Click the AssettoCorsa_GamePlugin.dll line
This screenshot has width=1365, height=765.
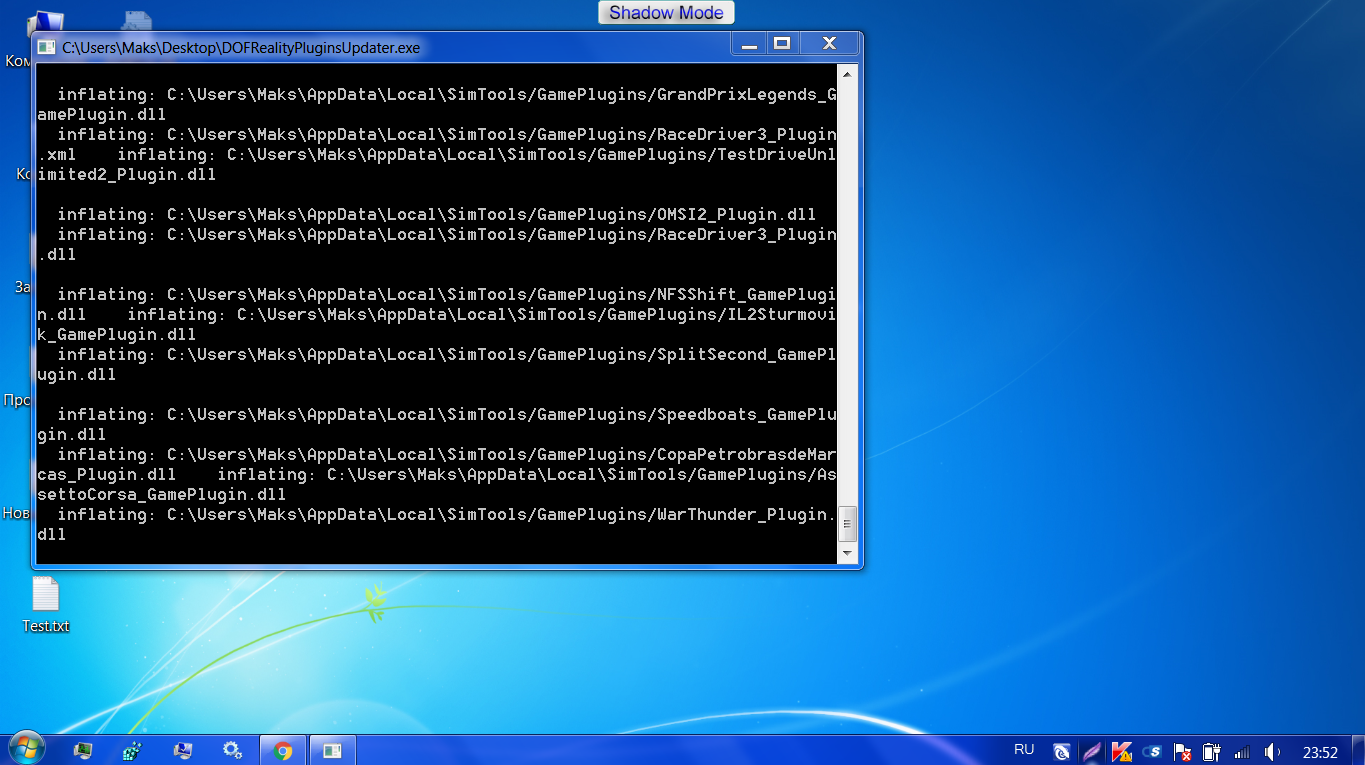pos(162,494)
